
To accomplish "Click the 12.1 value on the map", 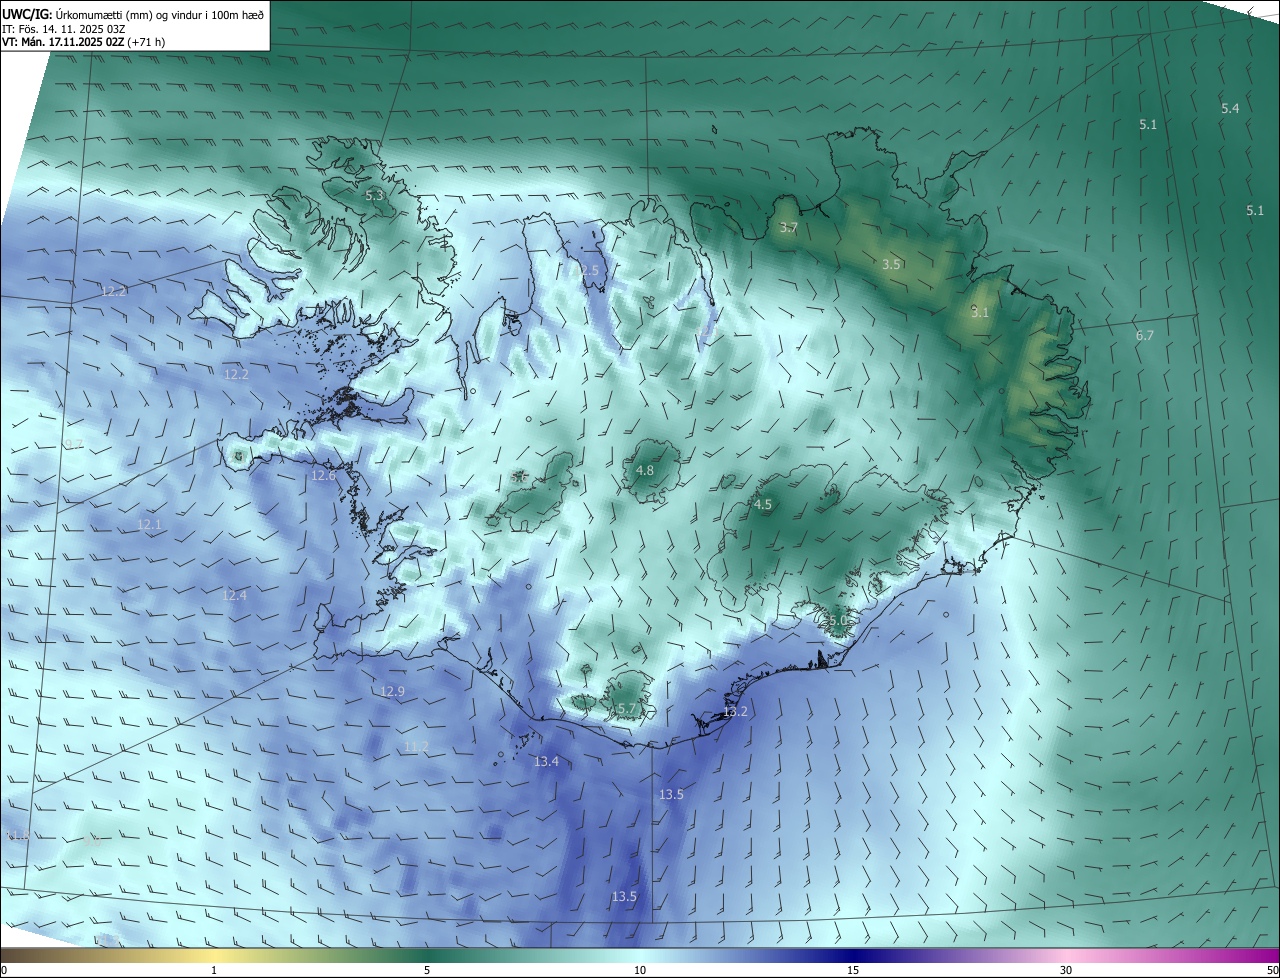I will pyautogui.click(x=149, y=524).
